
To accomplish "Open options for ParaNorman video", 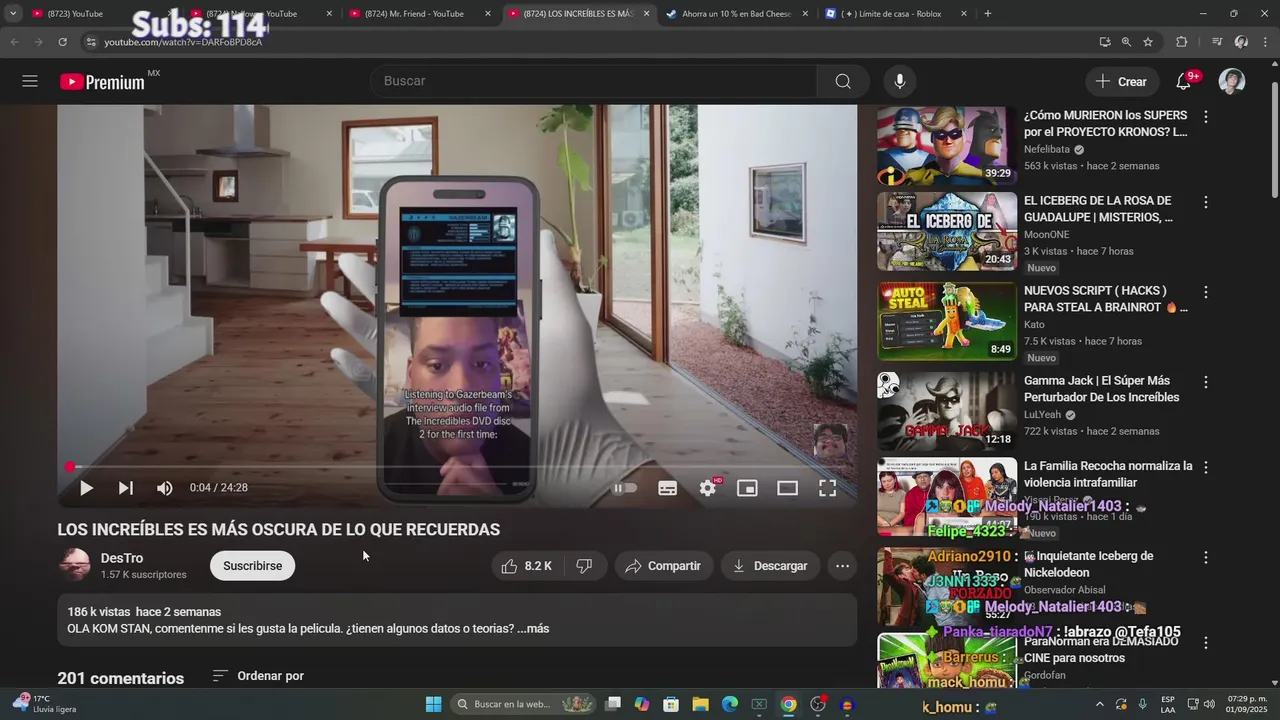I will (1206, 643).
